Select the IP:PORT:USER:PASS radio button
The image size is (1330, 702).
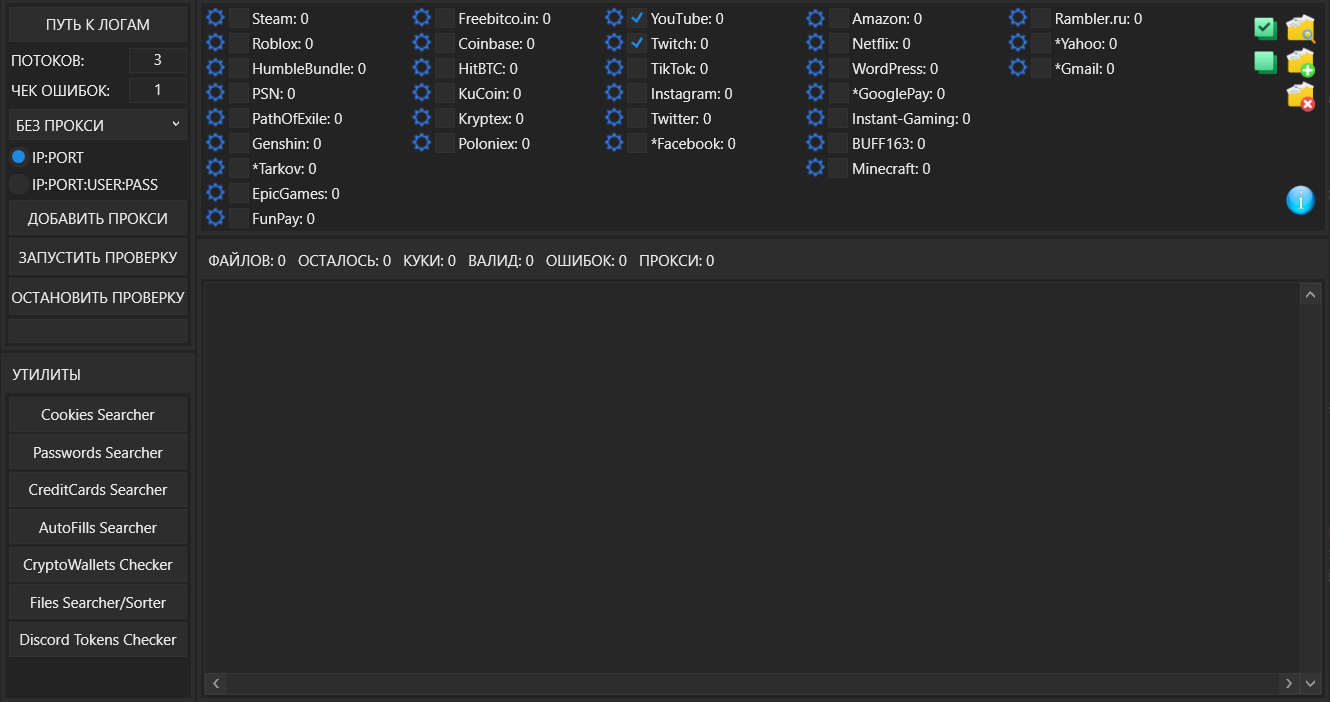pos(18,184)
